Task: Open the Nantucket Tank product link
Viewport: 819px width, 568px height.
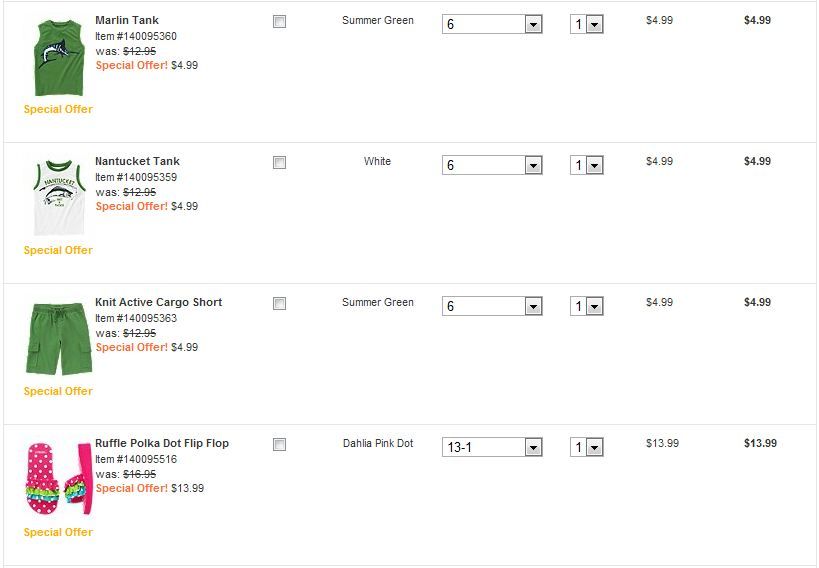Action: coord(137,161)
